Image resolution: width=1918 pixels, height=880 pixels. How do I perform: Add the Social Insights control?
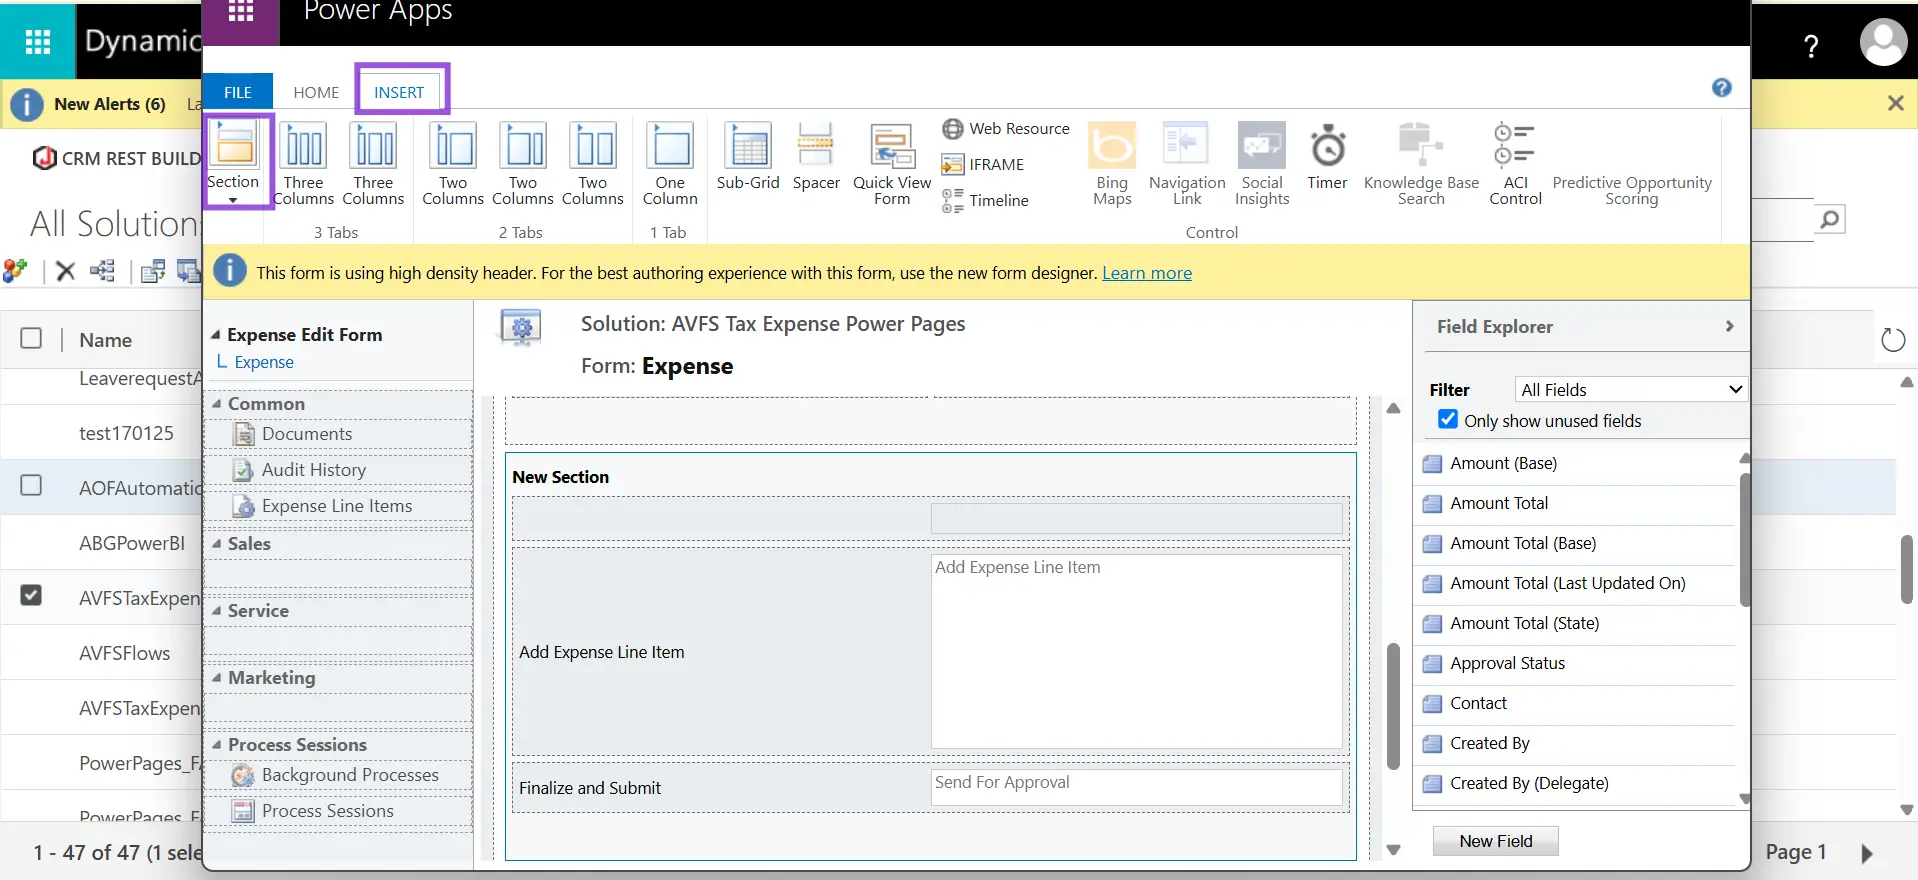1262,164
